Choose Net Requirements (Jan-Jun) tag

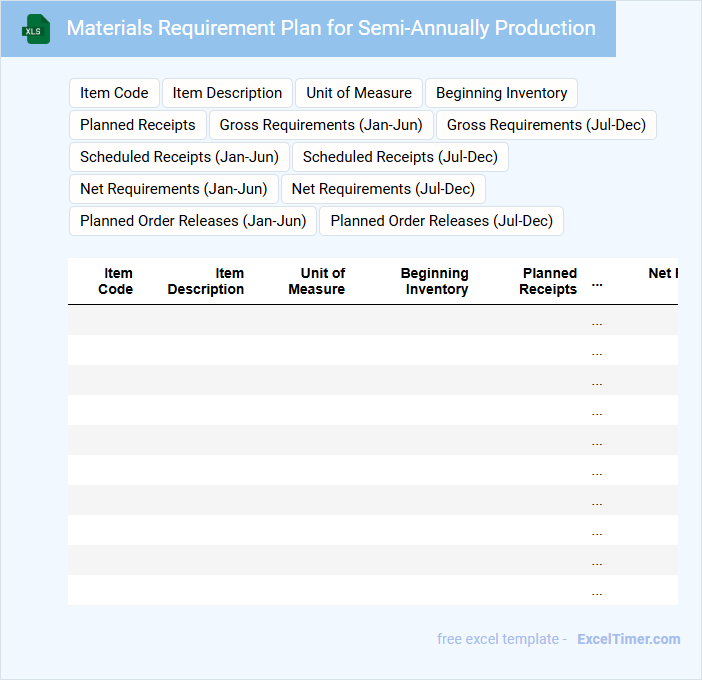[x=174, y=189]
